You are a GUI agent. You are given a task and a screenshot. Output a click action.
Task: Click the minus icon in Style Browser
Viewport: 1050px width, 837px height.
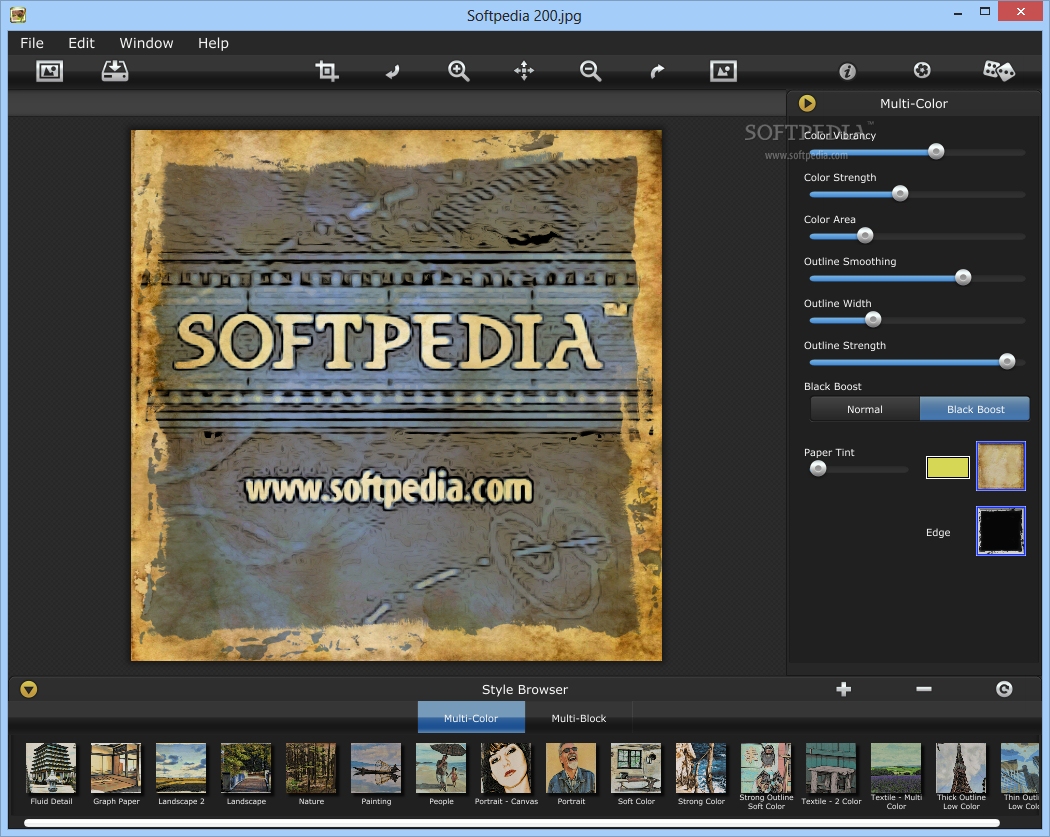tap(924, 689)
